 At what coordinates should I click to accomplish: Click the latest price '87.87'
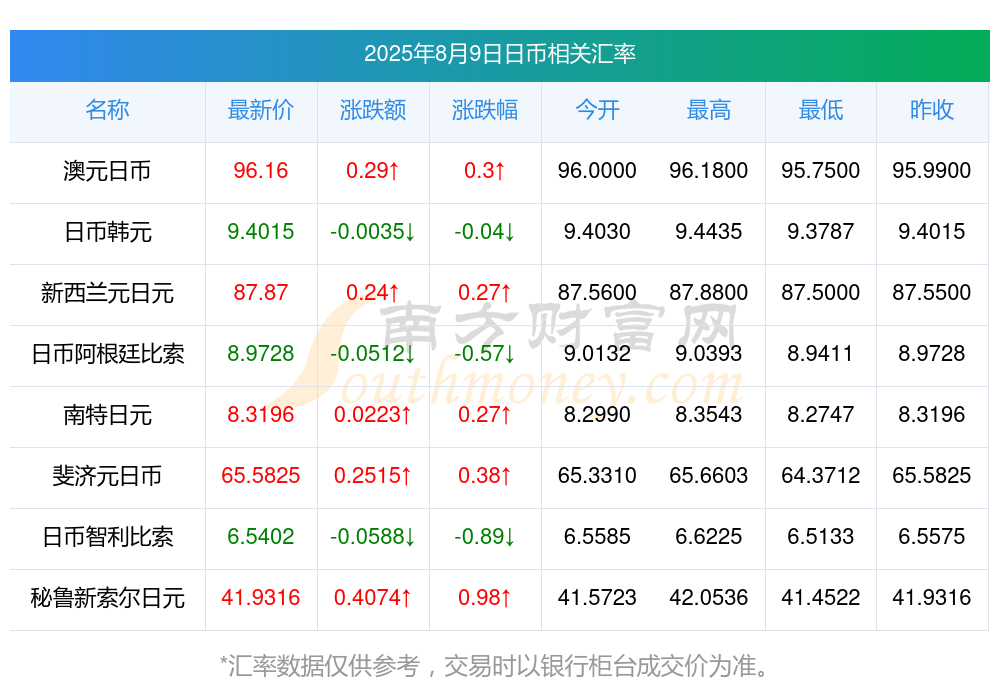click(260, 292)
